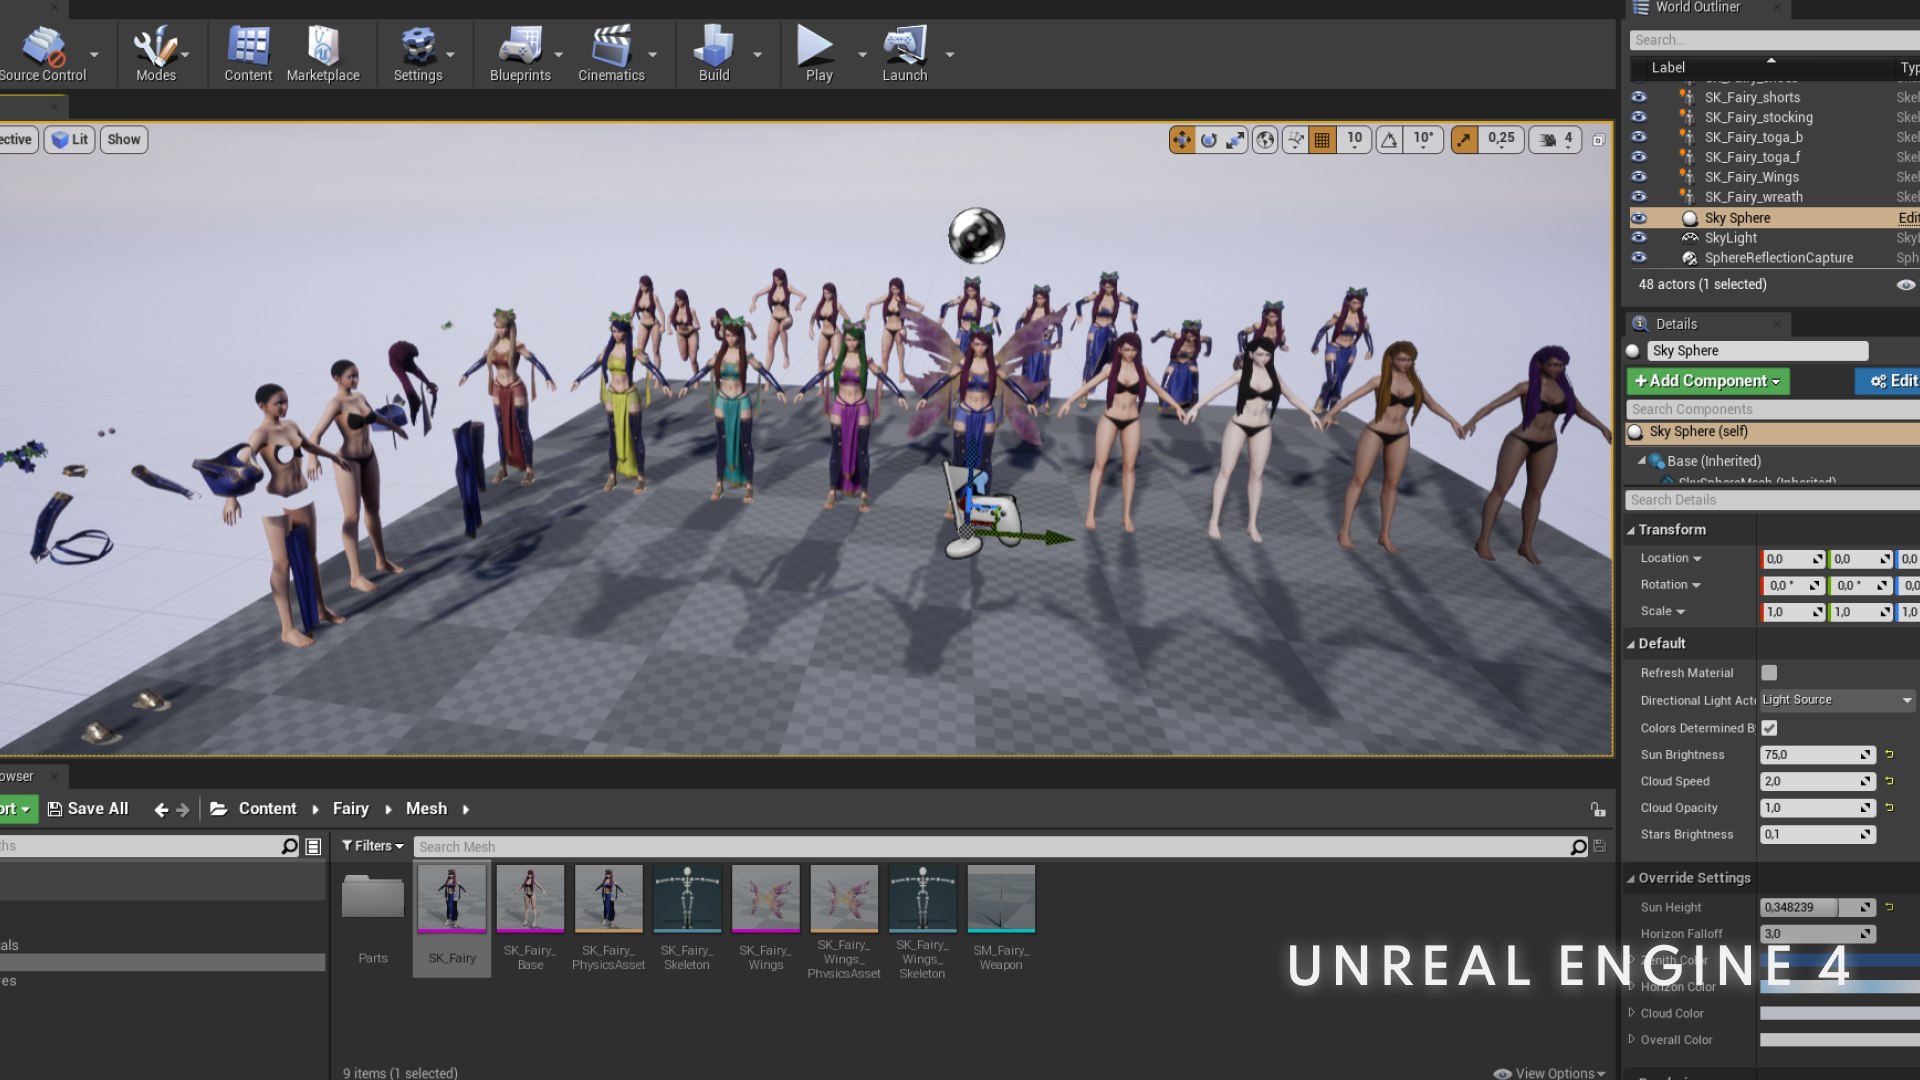Click the Play toolbar icon

818,54
